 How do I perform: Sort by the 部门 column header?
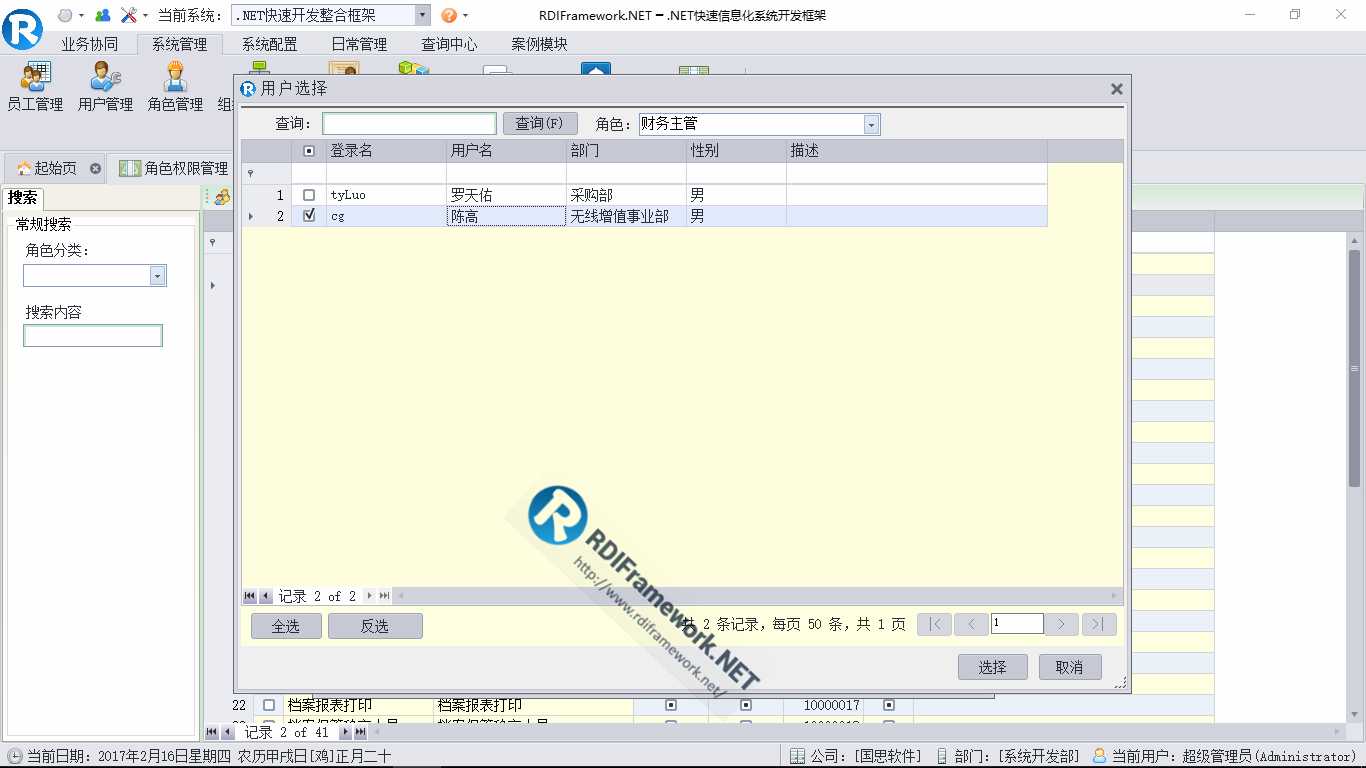(x=626, y=151)
